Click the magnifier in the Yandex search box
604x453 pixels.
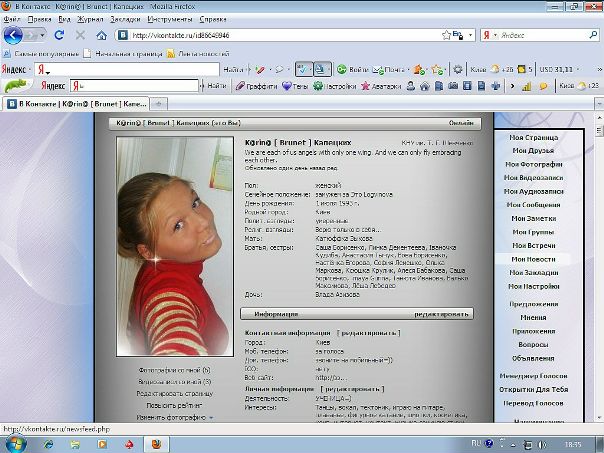click(x=593, y=35)
